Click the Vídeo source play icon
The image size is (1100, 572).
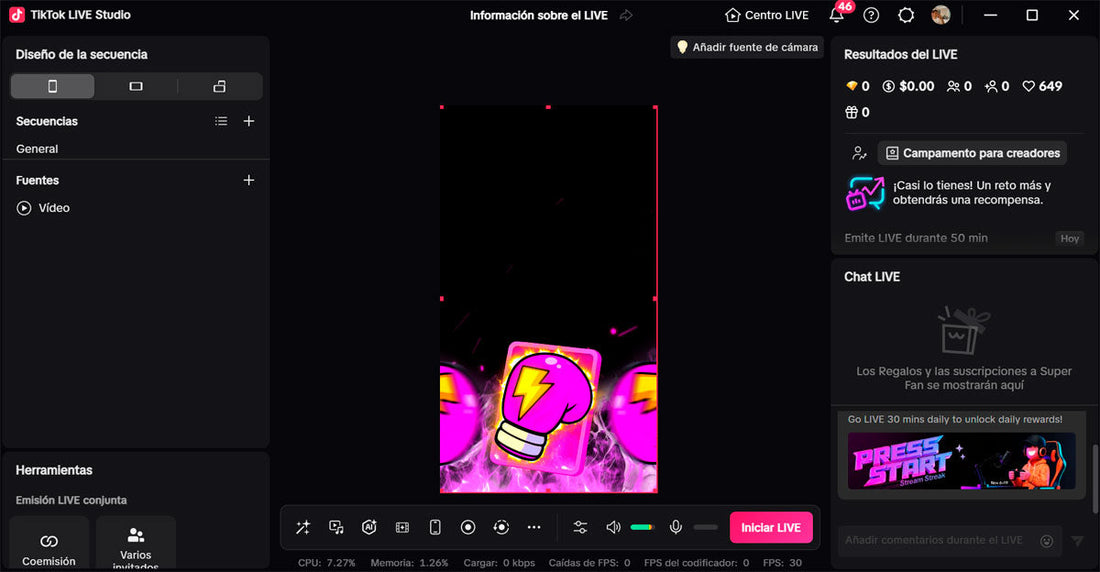tap(24, 208)
